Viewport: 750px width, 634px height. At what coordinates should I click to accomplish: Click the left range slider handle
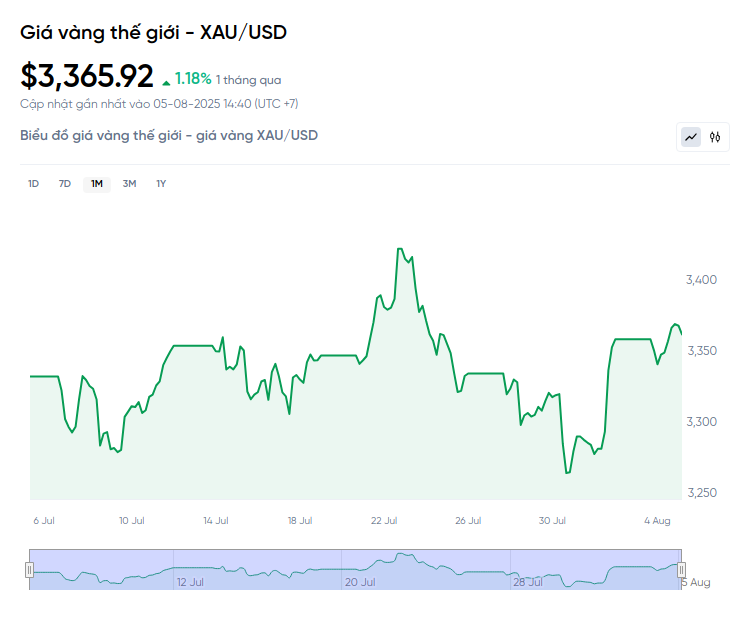tap(30, 569)
